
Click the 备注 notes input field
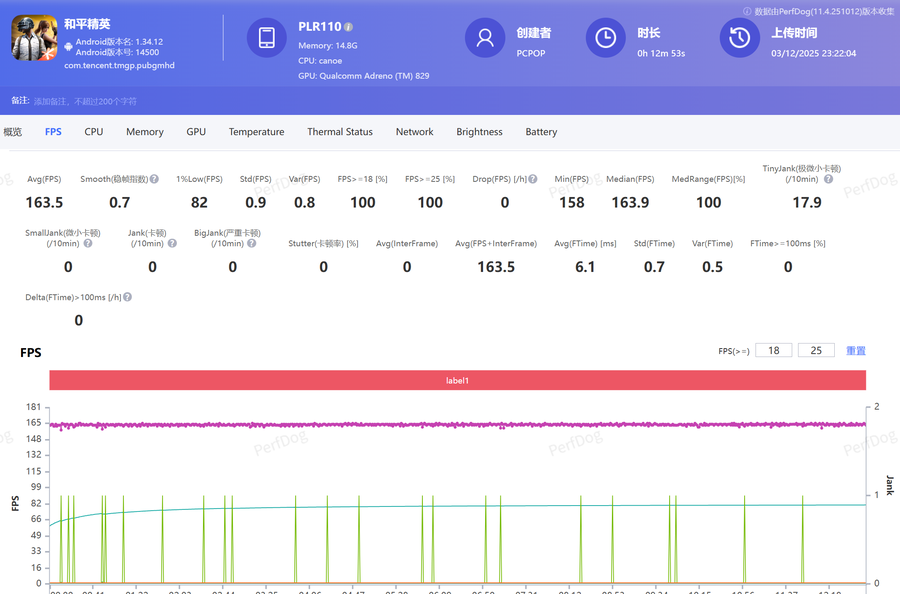point(85,101)
